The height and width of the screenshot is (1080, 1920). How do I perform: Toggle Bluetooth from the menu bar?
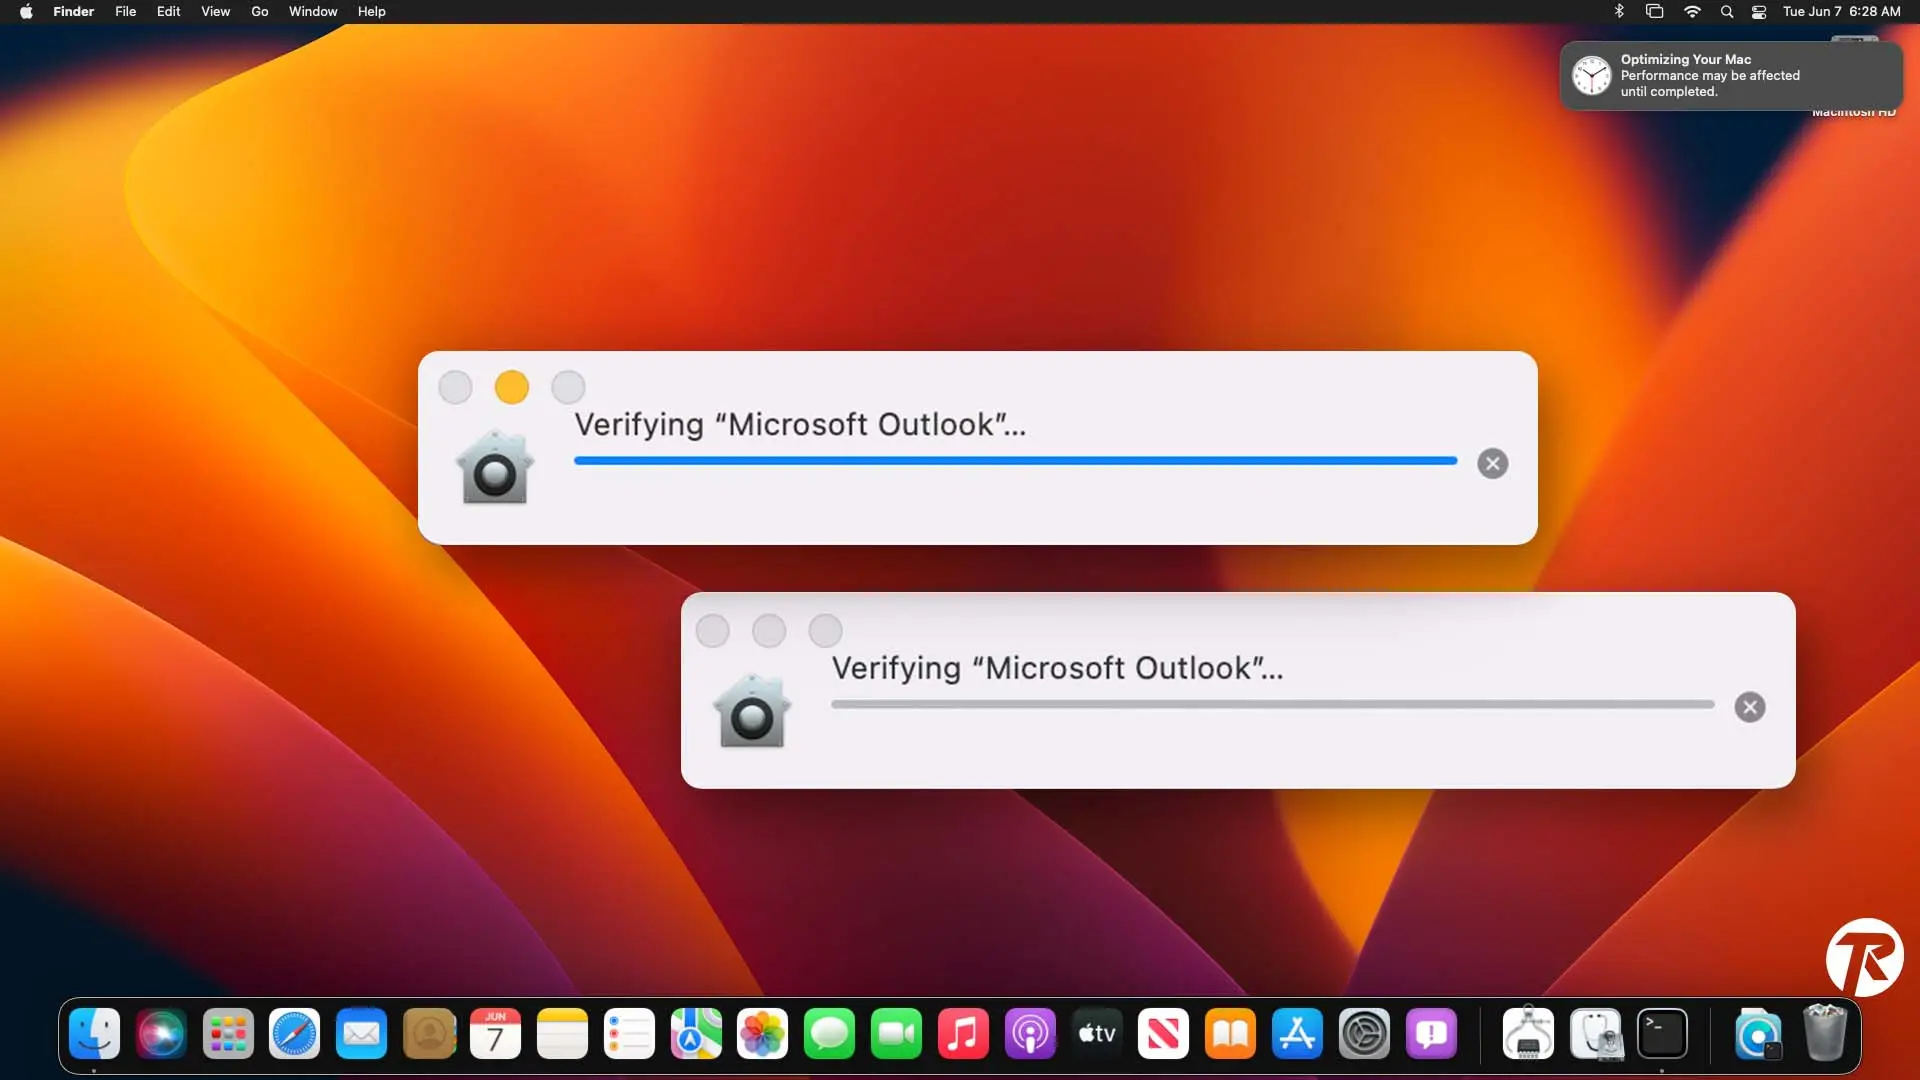click(x=1619, y=11)
